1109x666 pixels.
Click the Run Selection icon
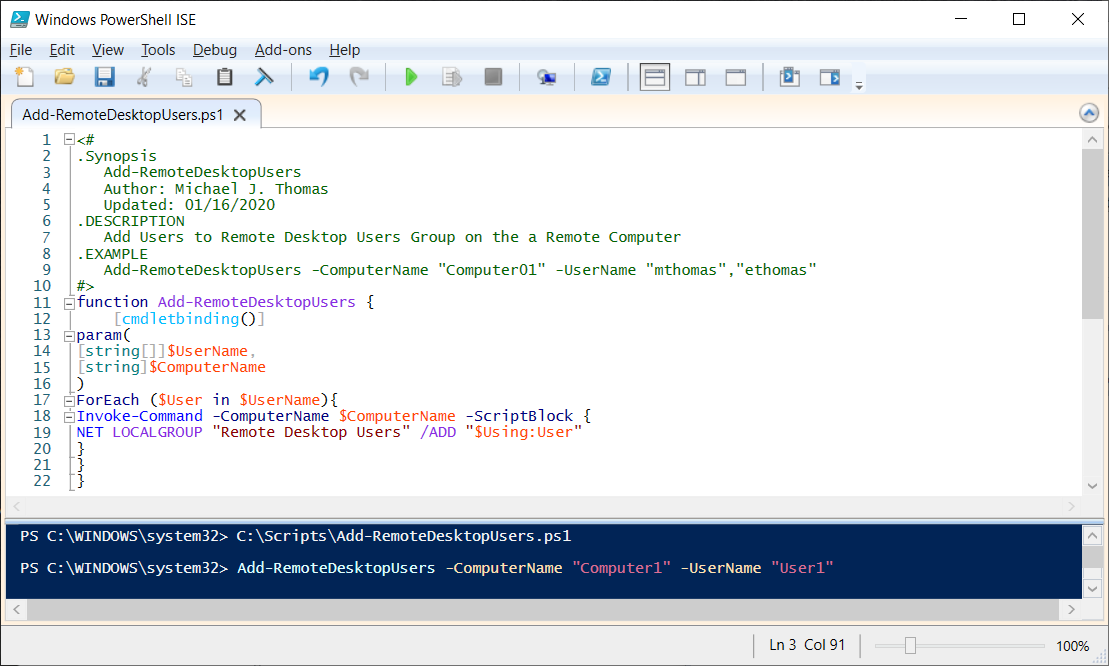click(451, 76)
